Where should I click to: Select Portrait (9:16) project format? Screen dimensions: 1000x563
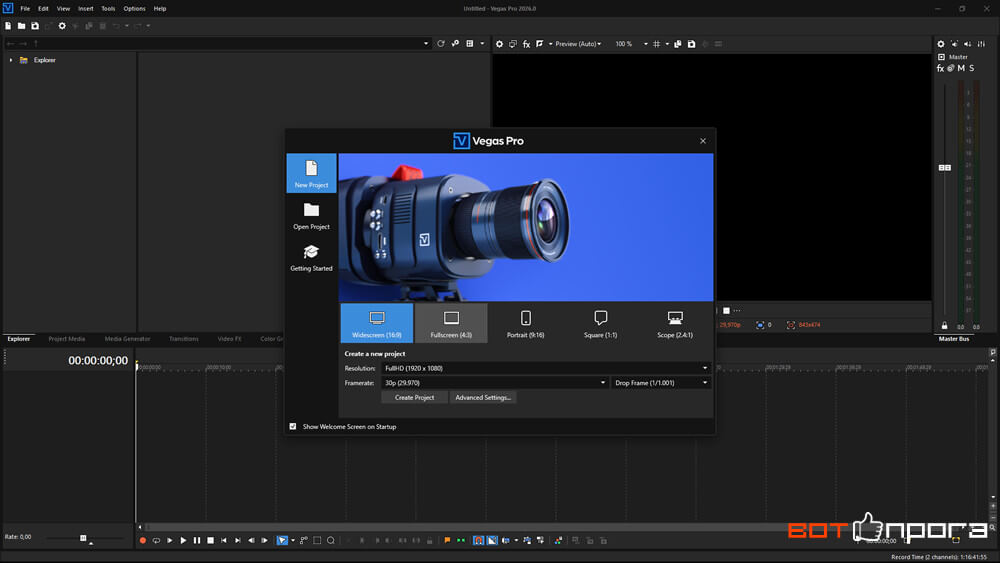click(x=526, y=323)
